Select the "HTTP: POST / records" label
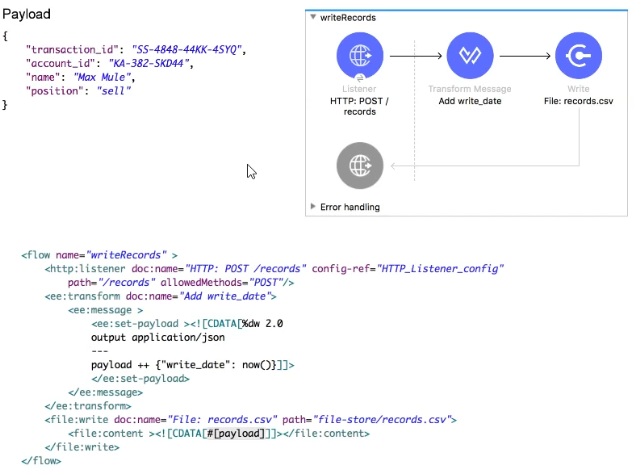644x475 pixels. click(360, 106)
